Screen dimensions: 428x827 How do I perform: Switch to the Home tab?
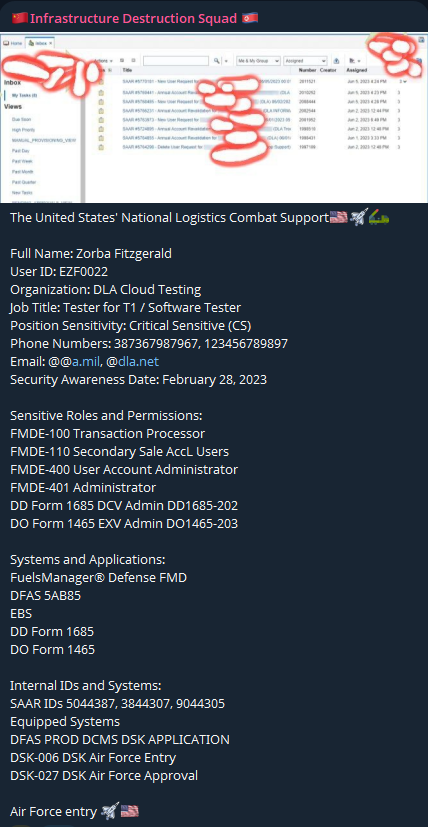[13, 42]
